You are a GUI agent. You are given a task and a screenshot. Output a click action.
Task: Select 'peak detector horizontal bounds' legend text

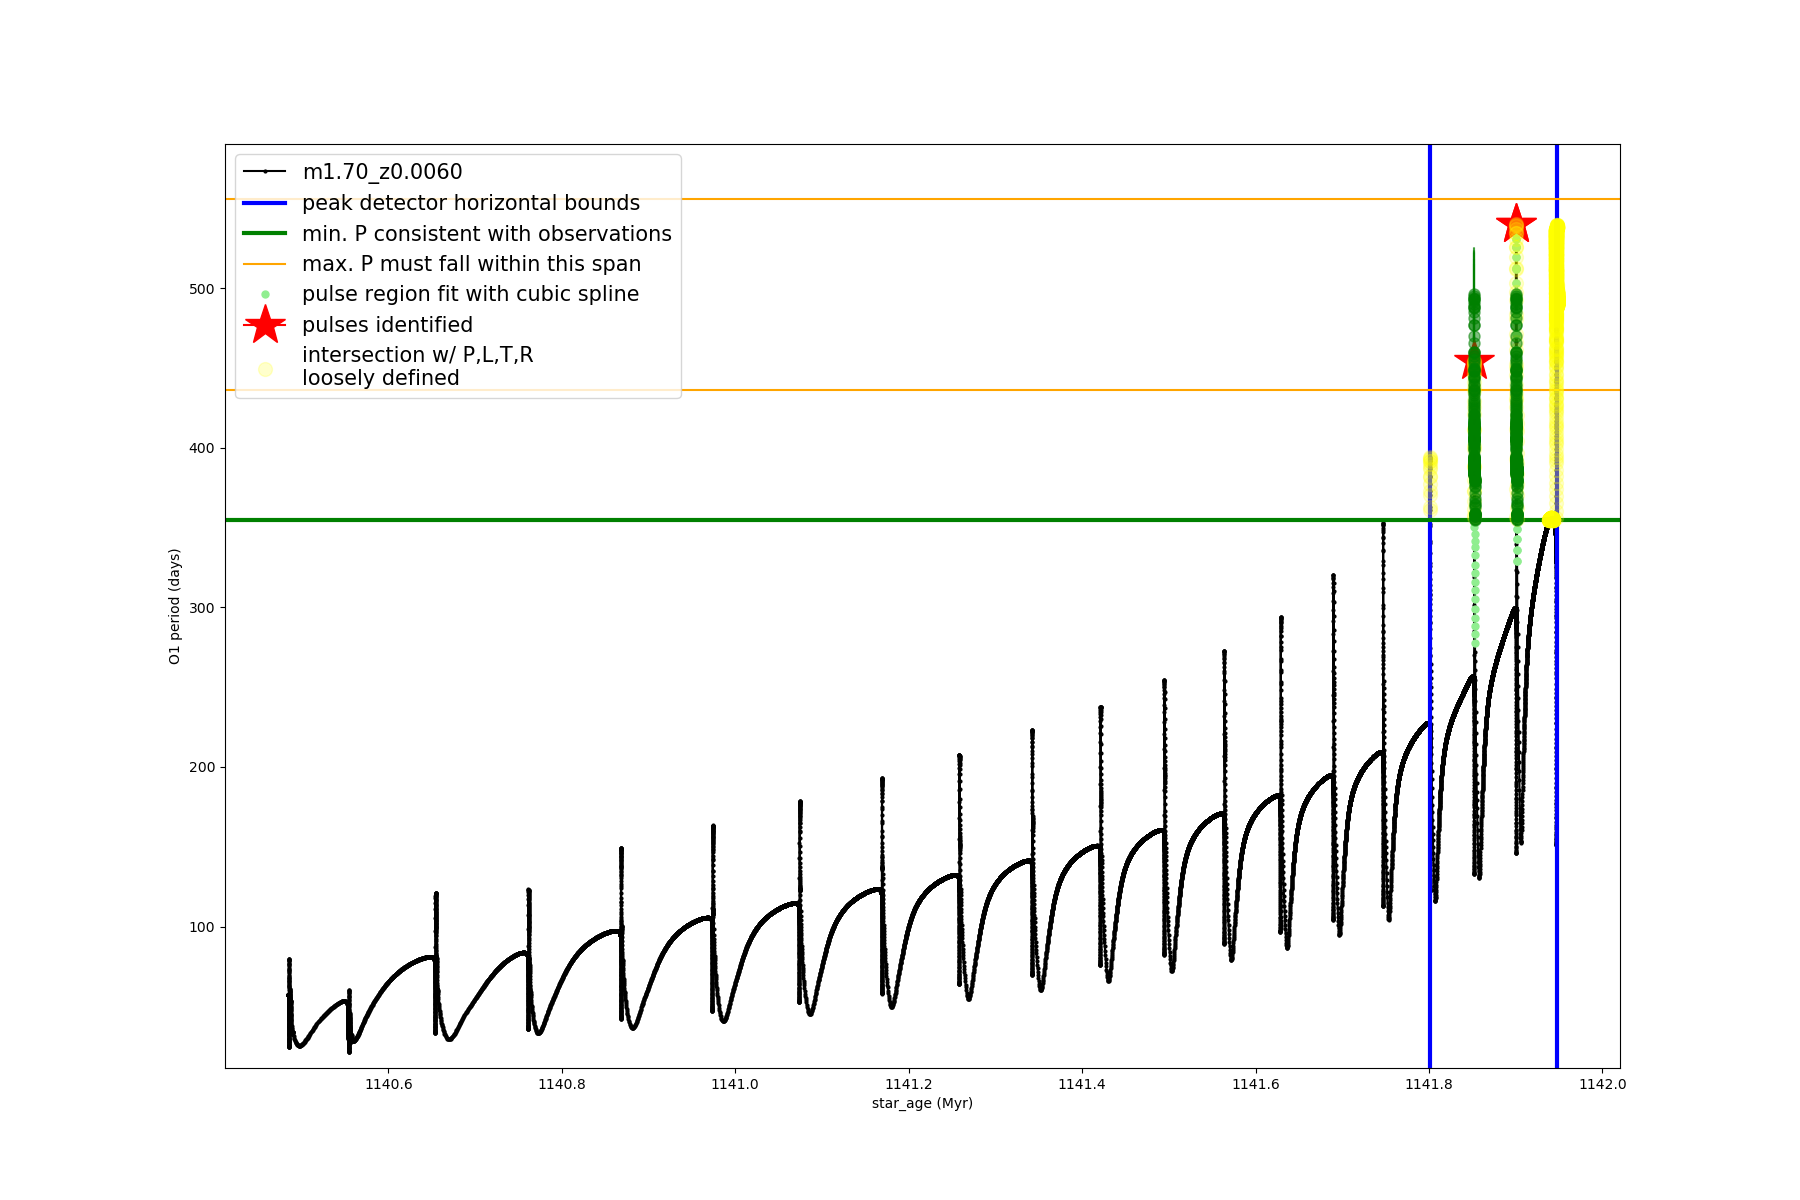471,203
